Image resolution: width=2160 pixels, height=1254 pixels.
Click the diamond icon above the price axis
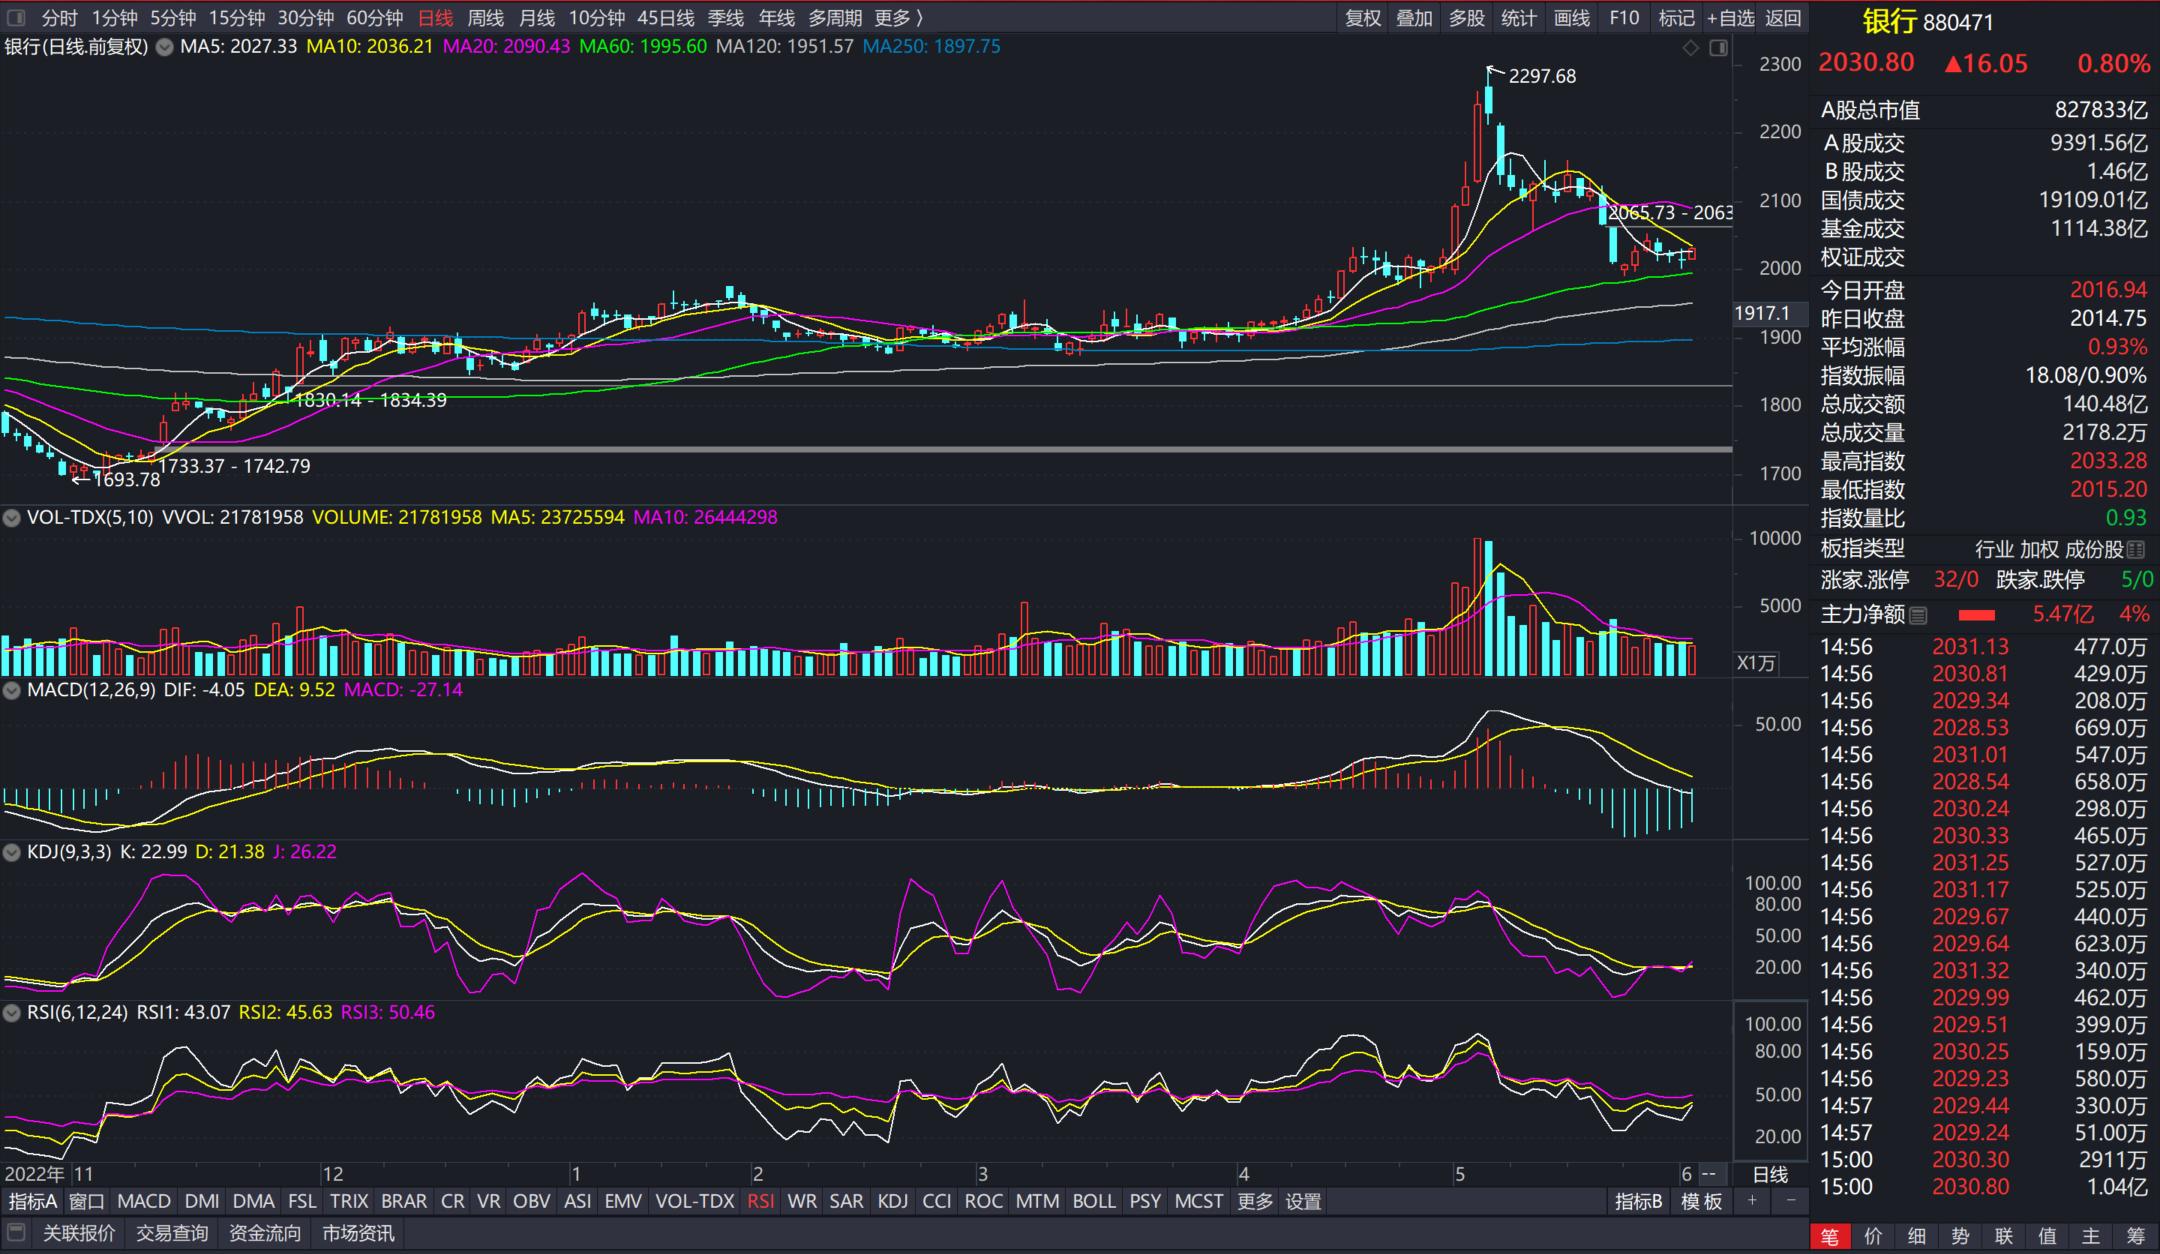coord(1691,48)
